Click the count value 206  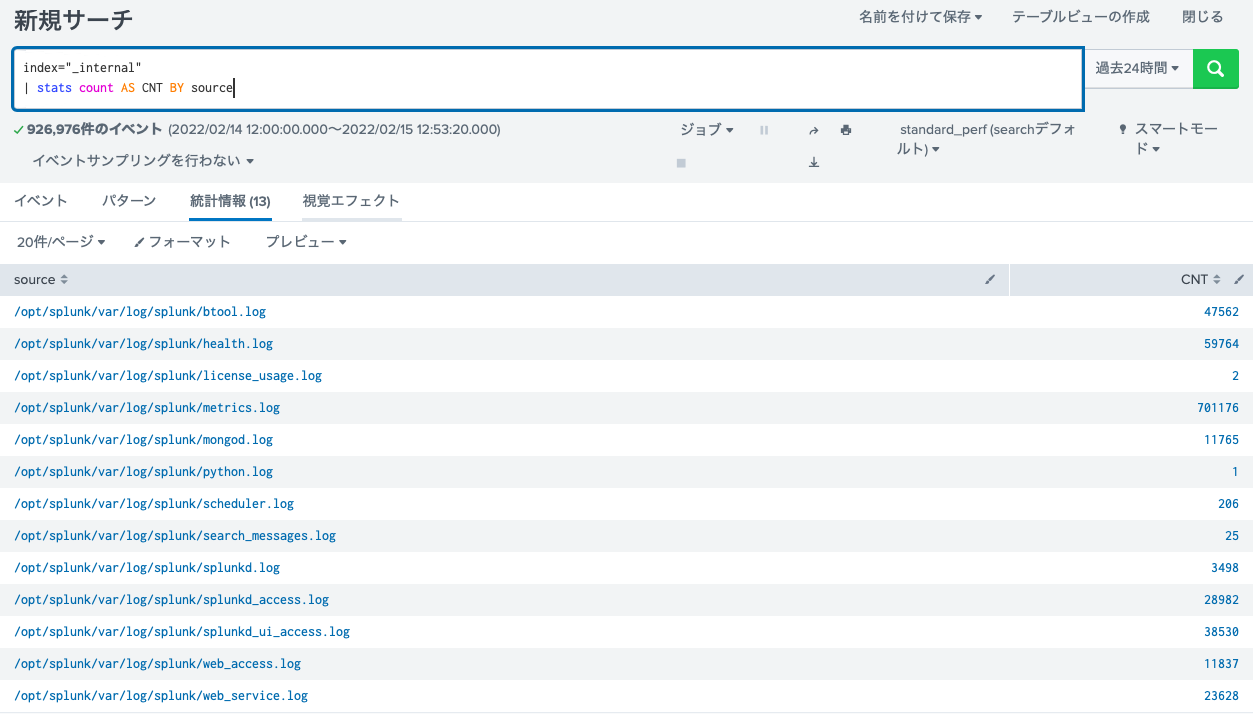point(1229,504)
